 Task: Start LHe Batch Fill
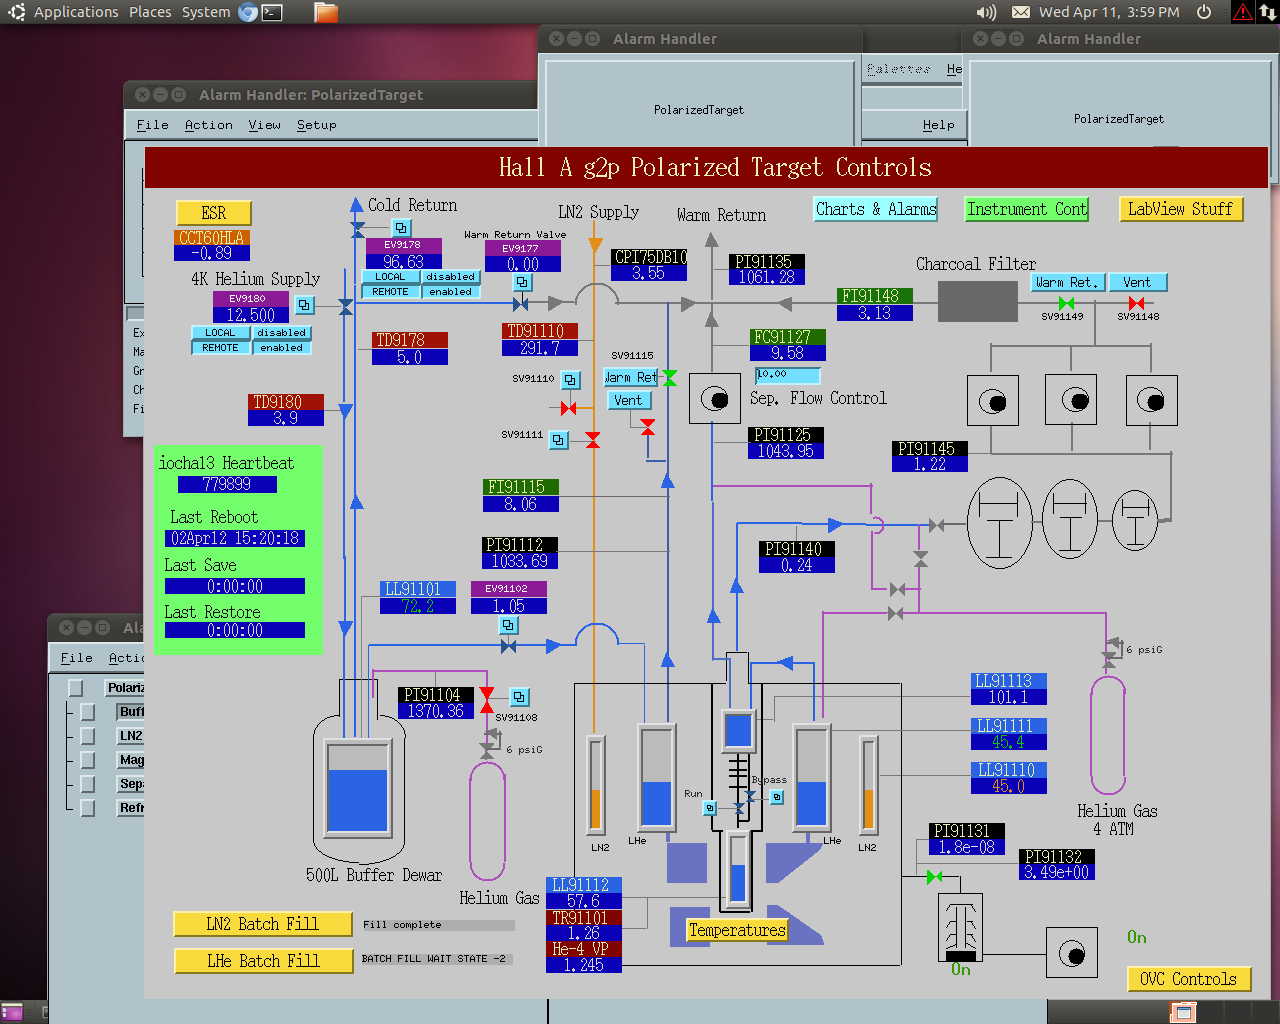click(263, 961)
